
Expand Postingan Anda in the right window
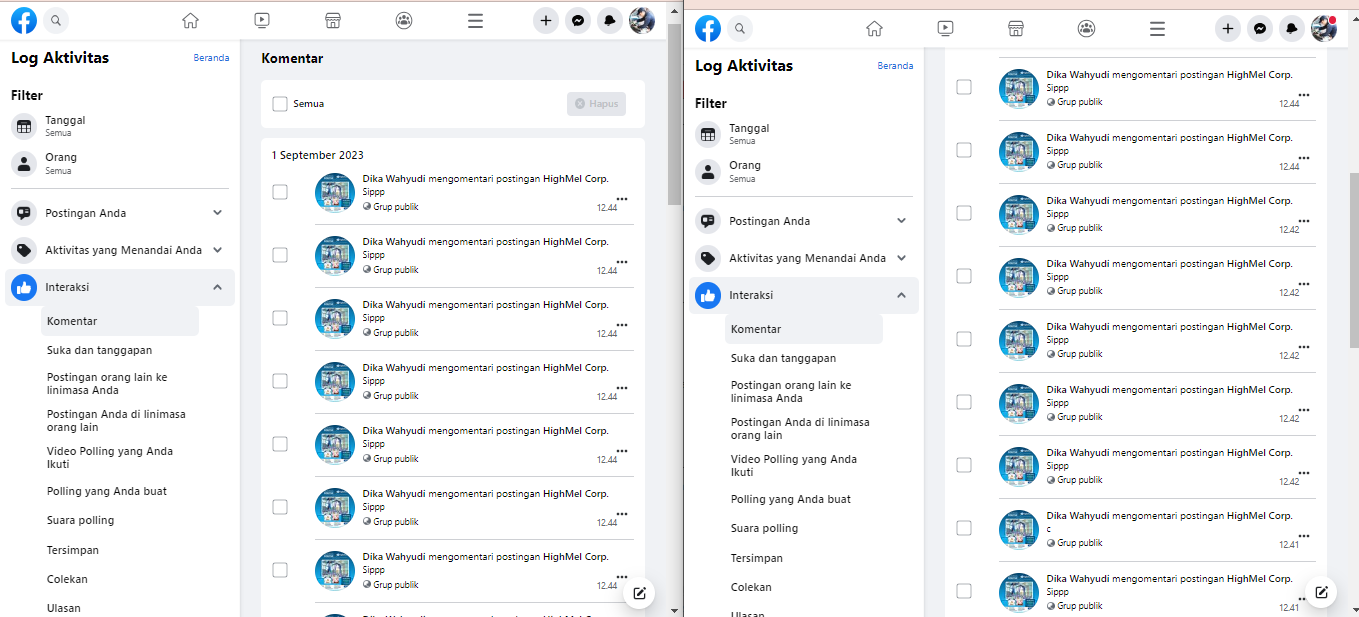[804, 221]
